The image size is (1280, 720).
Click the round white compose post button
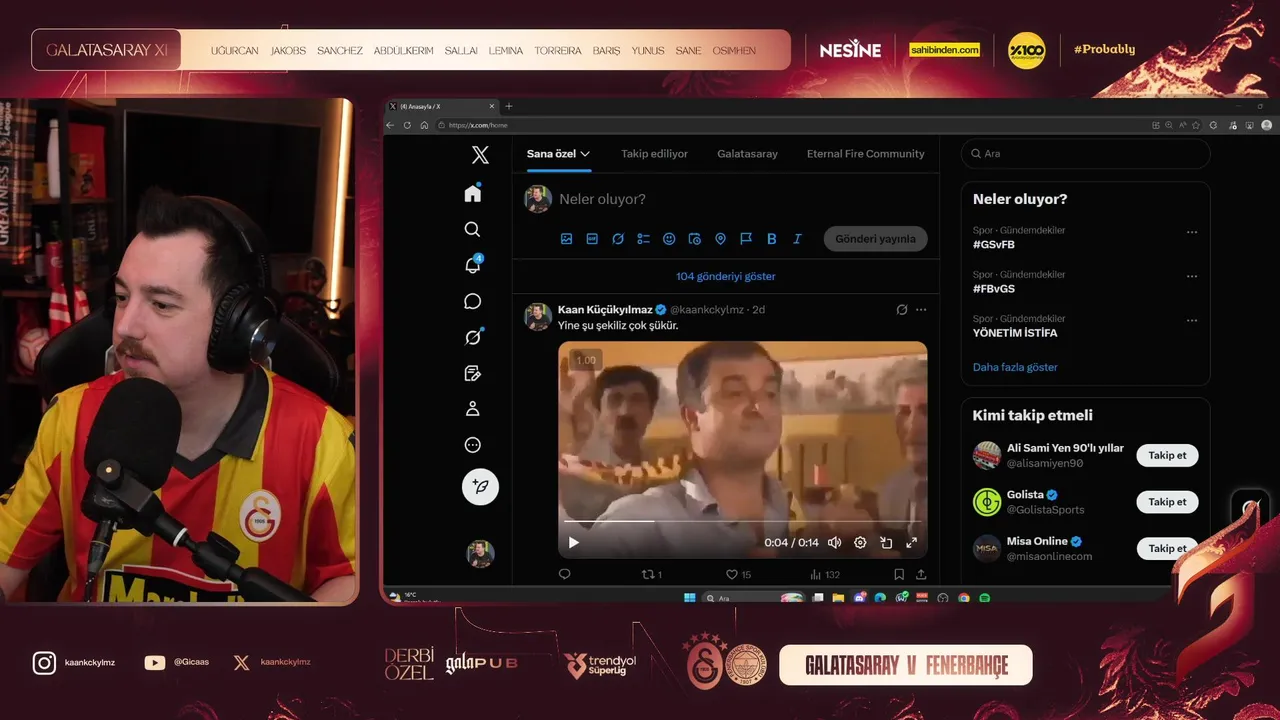pos(480,486)
